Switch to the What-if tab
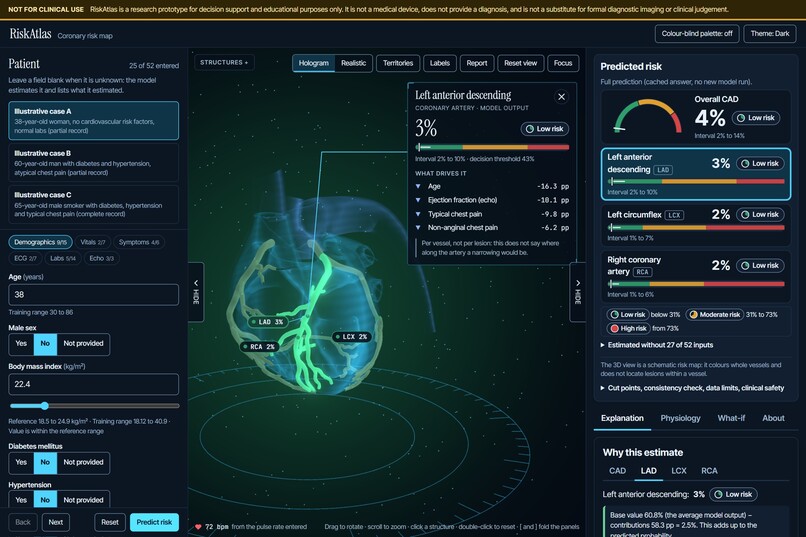The image size is (806, 537). (731, 418)
